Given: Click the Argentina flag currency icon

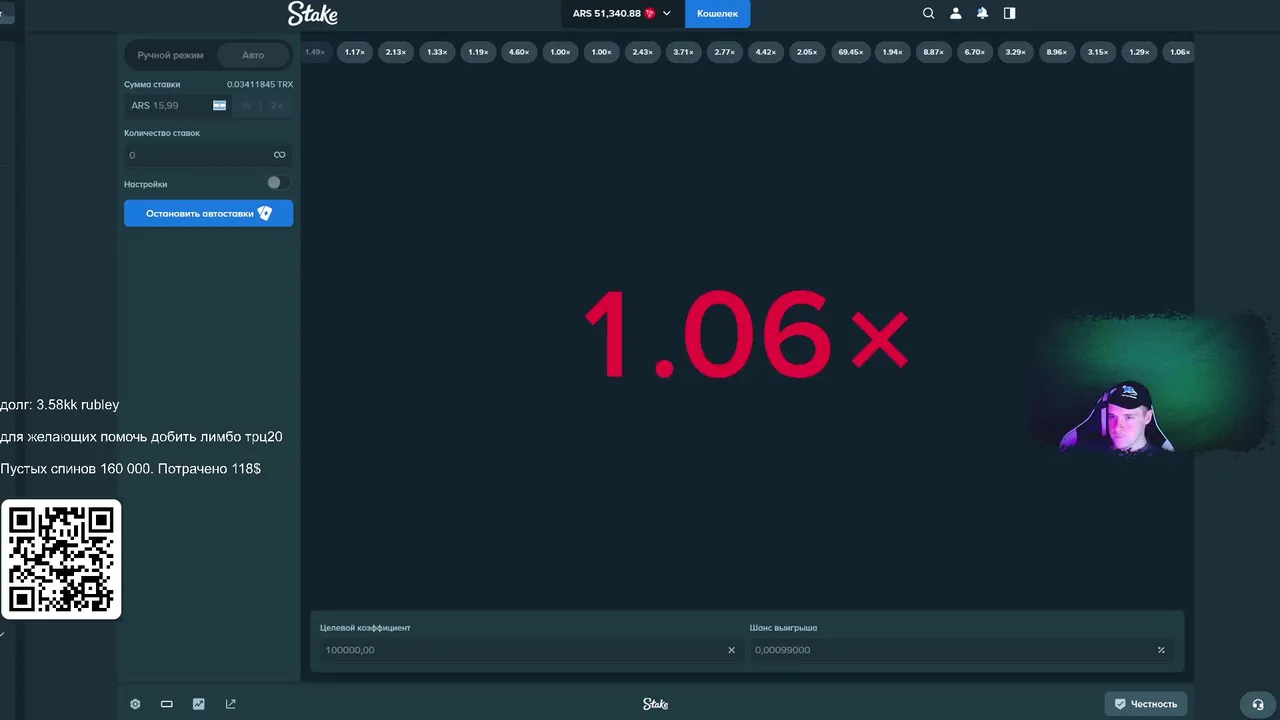Looking at the screenshot, I should tap(219, 105).
